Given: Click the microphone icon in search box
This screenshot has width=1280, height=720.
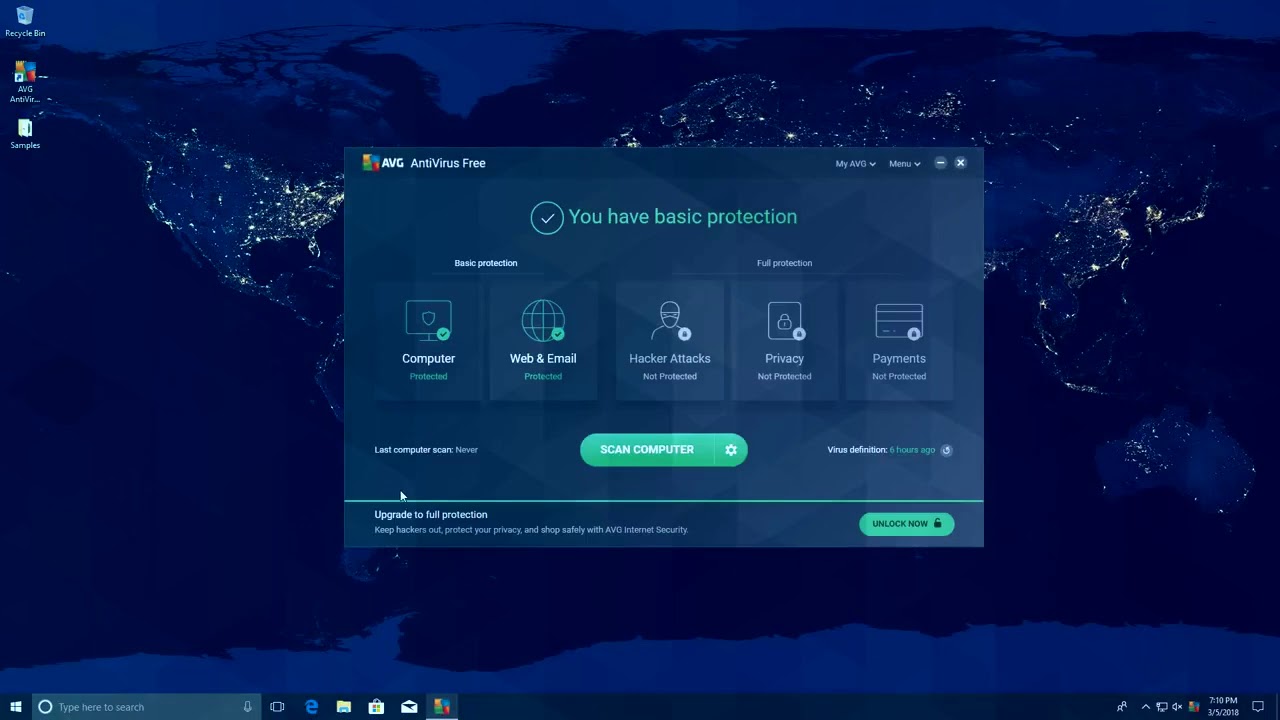Looking at the screenshot, I should point(247,707).
